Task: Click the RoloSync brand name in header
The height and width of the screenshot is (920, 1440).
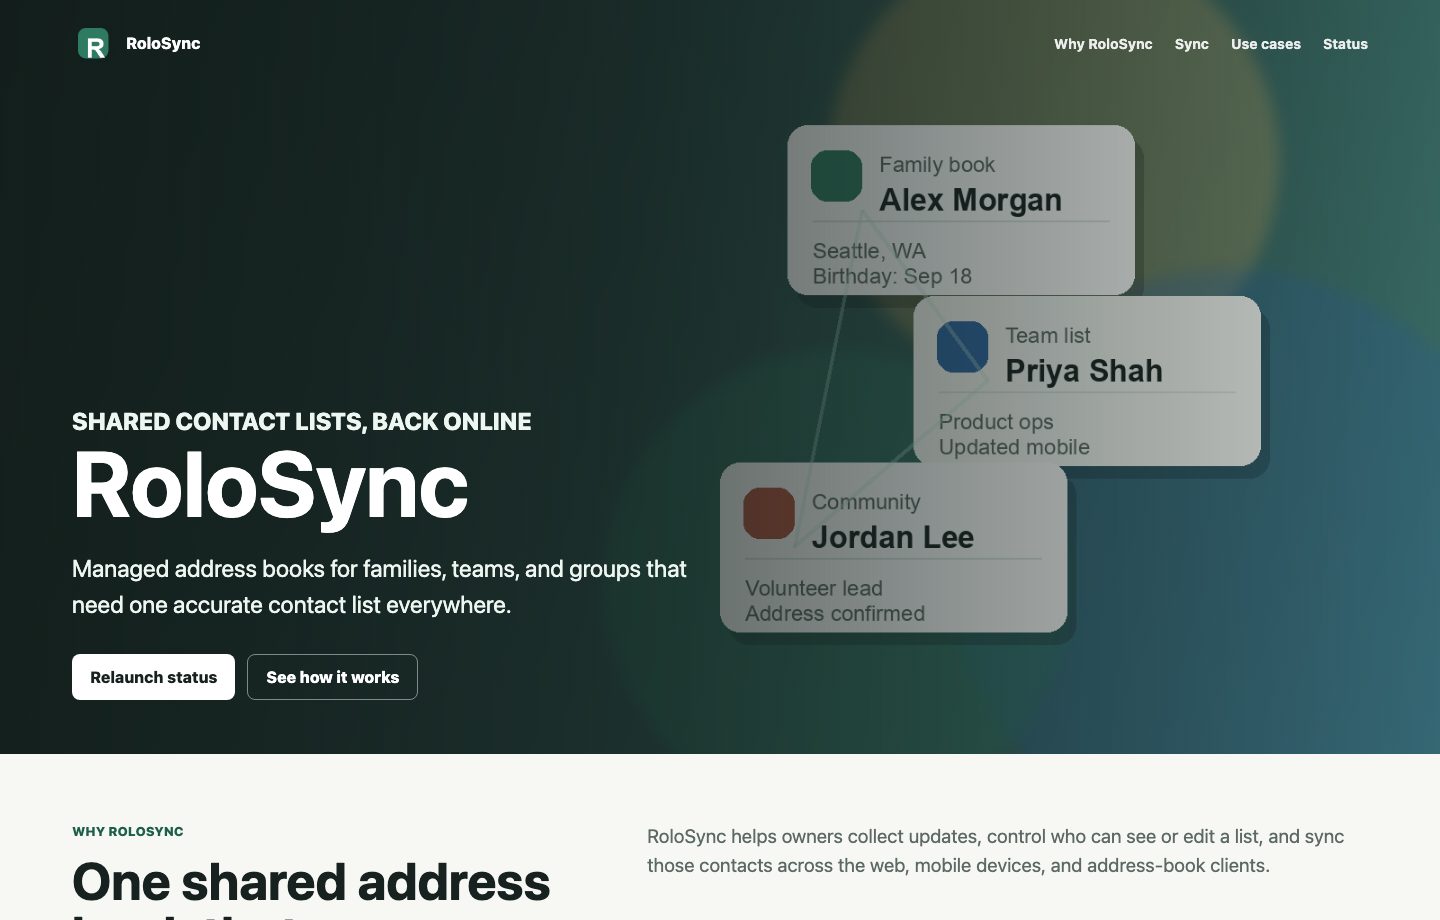Action: point(163,44)
